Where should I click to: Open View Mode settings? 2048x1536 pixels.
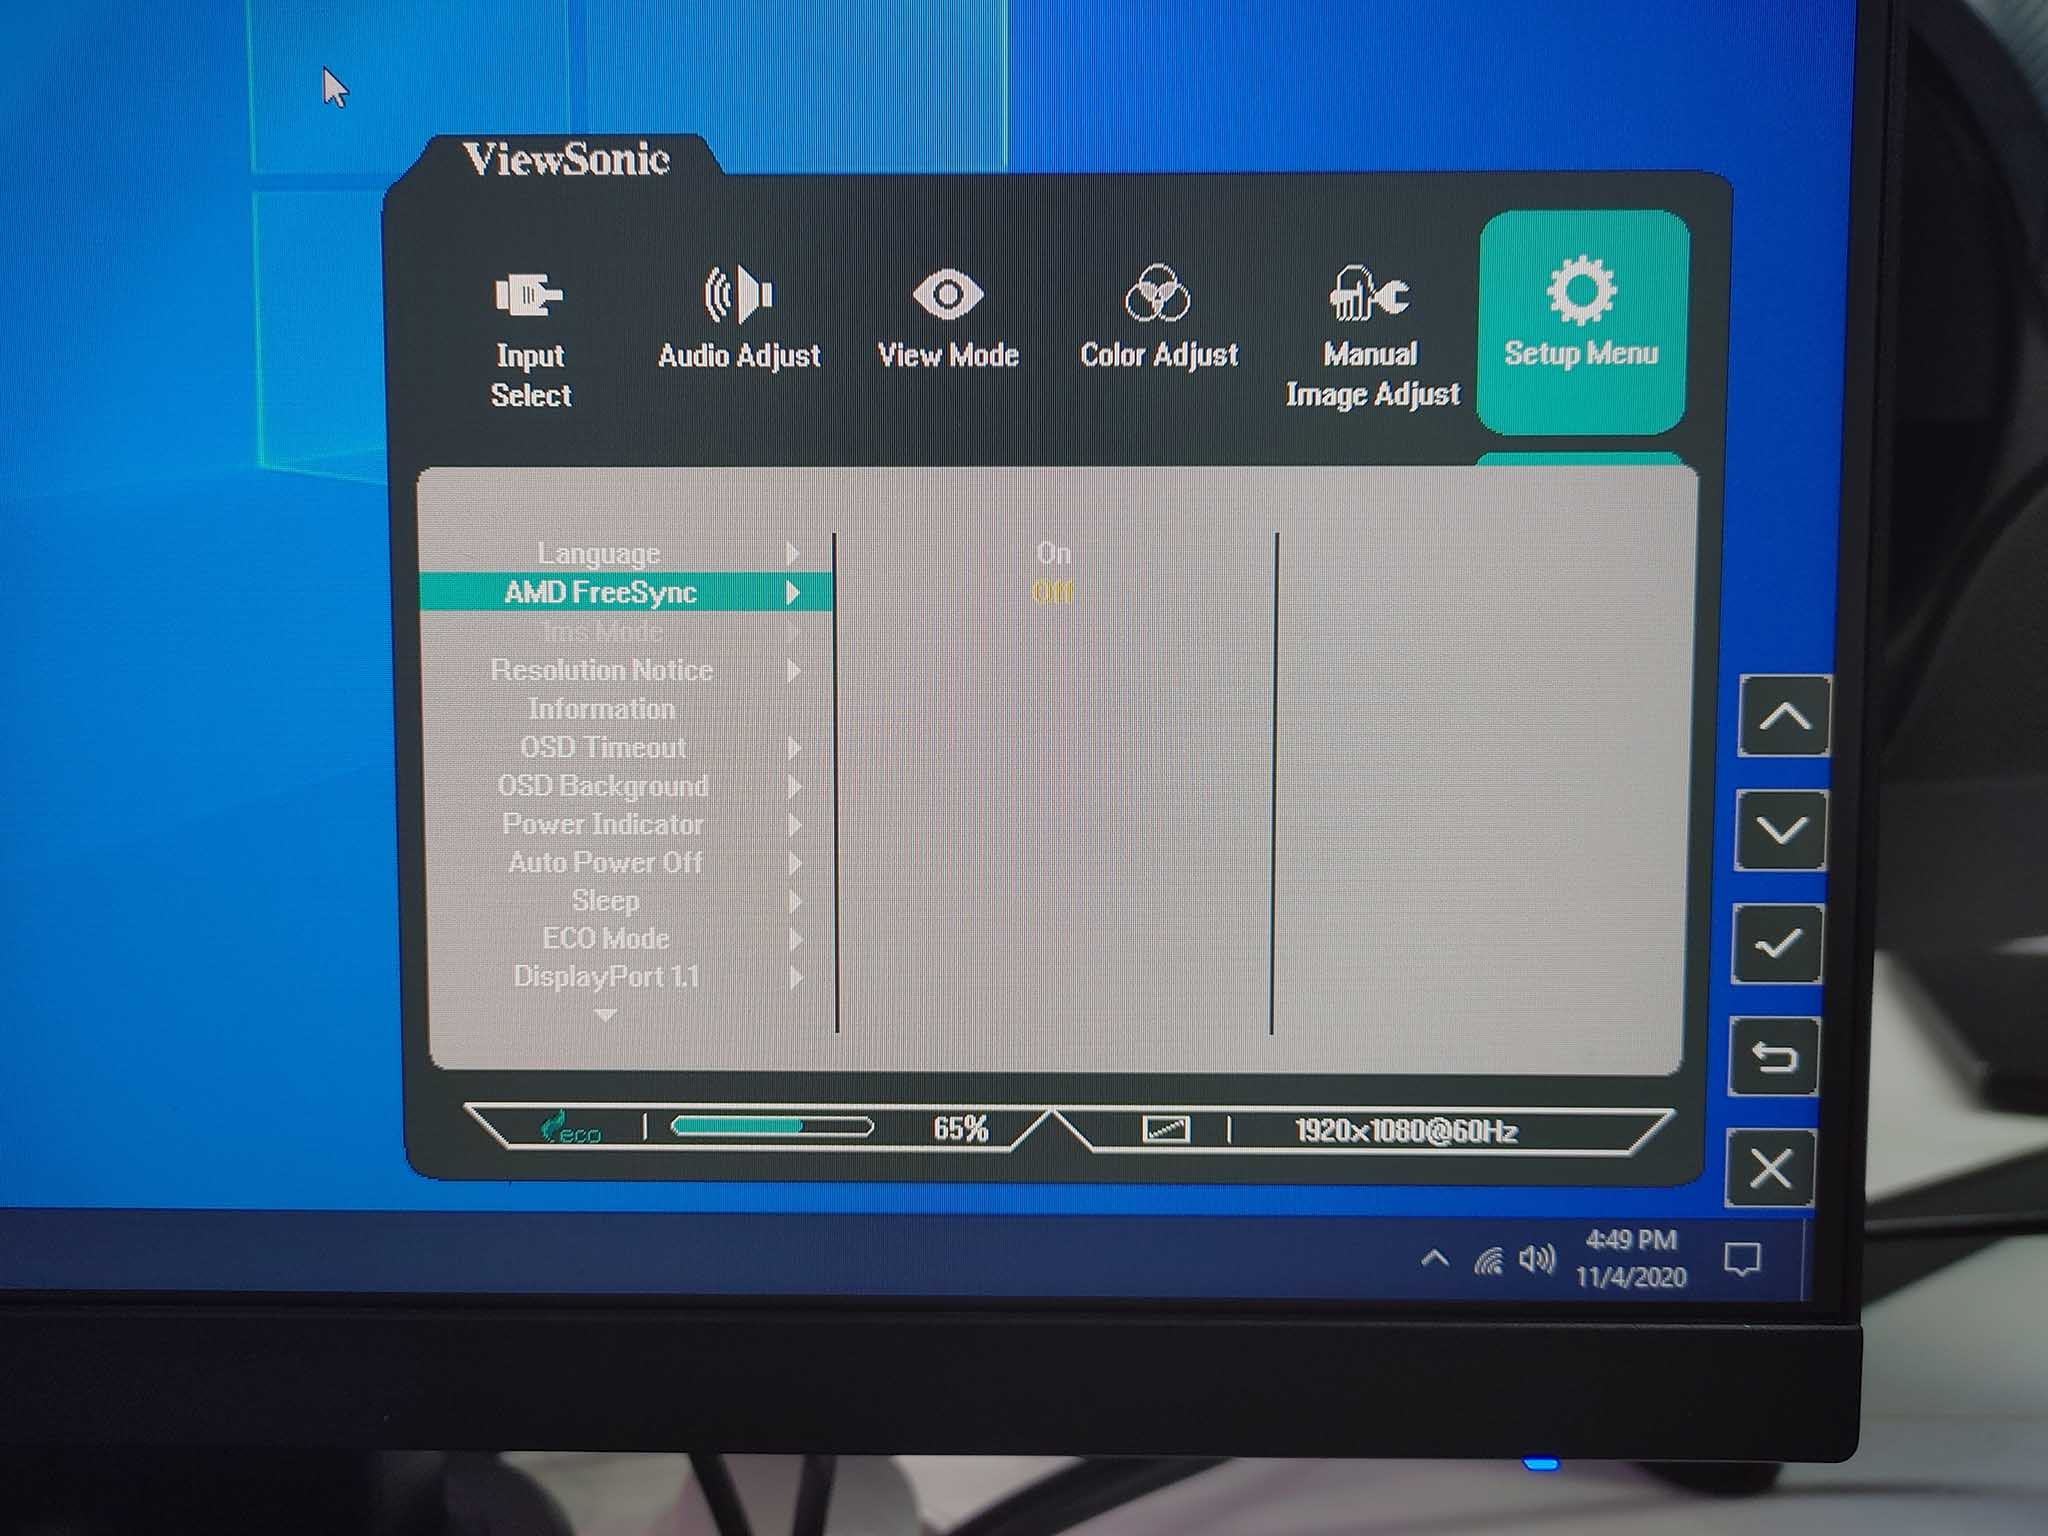tap(947, 295)
